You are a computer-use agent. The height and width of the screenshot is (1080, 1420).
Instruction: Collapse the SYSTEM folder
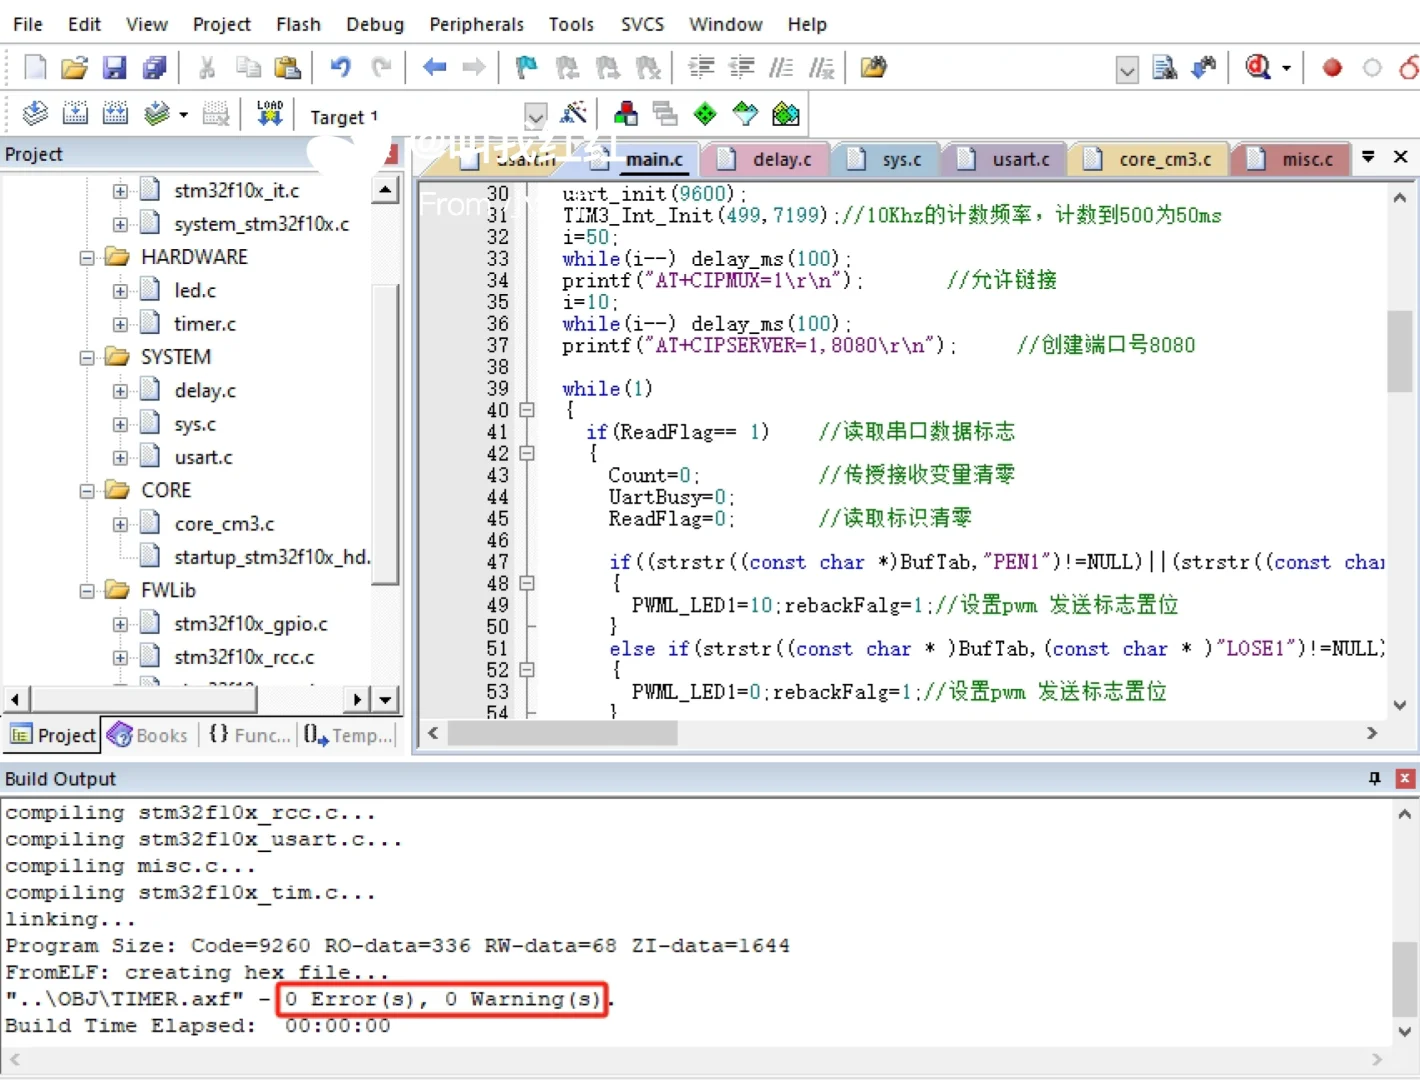[86, 356]
